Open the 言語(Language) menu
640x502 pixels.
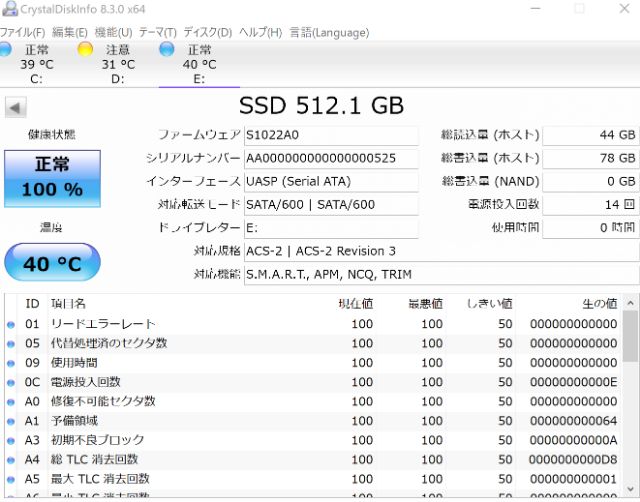coord(329,32)
